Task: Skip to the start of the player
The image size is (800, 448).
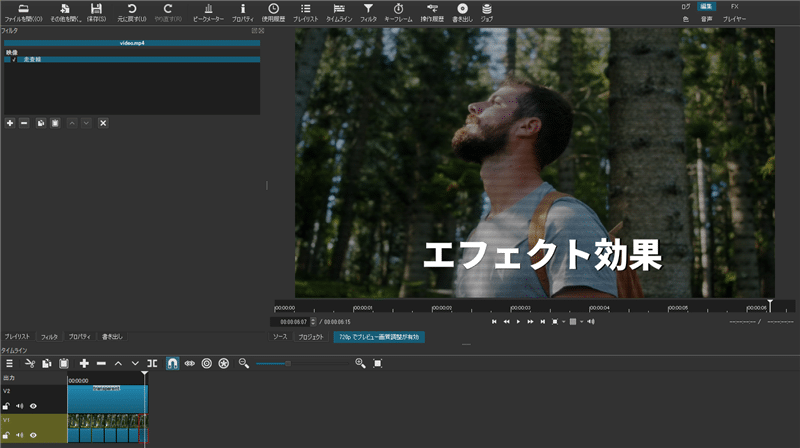Action: tap(494, 322)
